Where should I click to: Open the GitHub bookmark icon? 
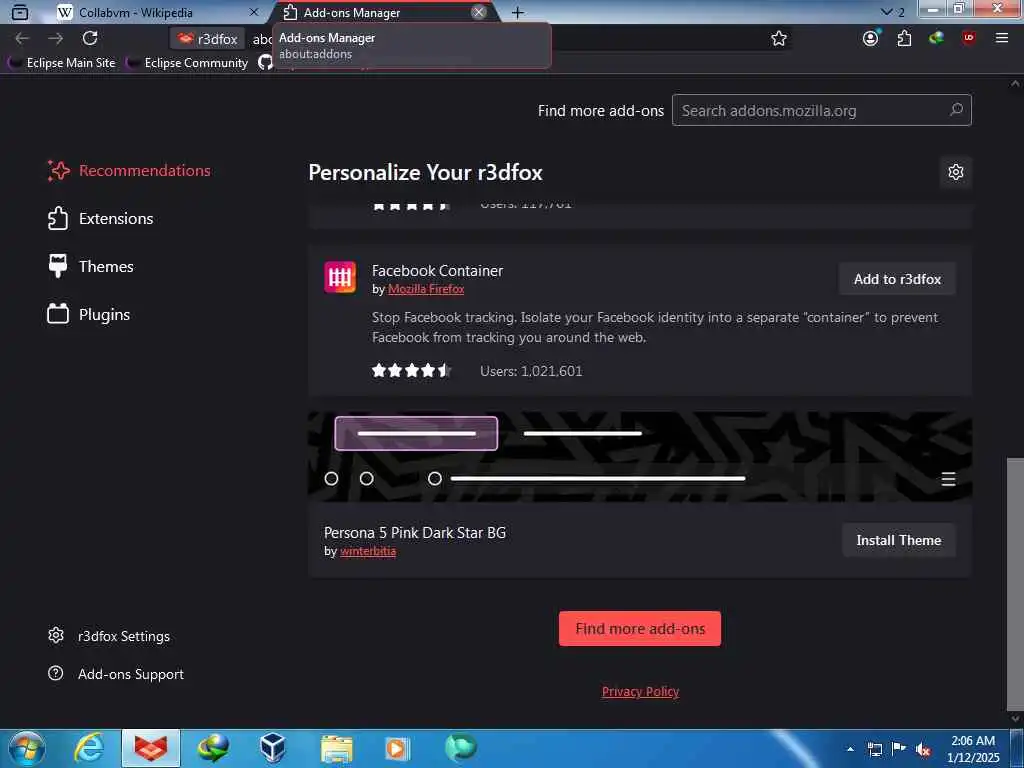[264, 63]
